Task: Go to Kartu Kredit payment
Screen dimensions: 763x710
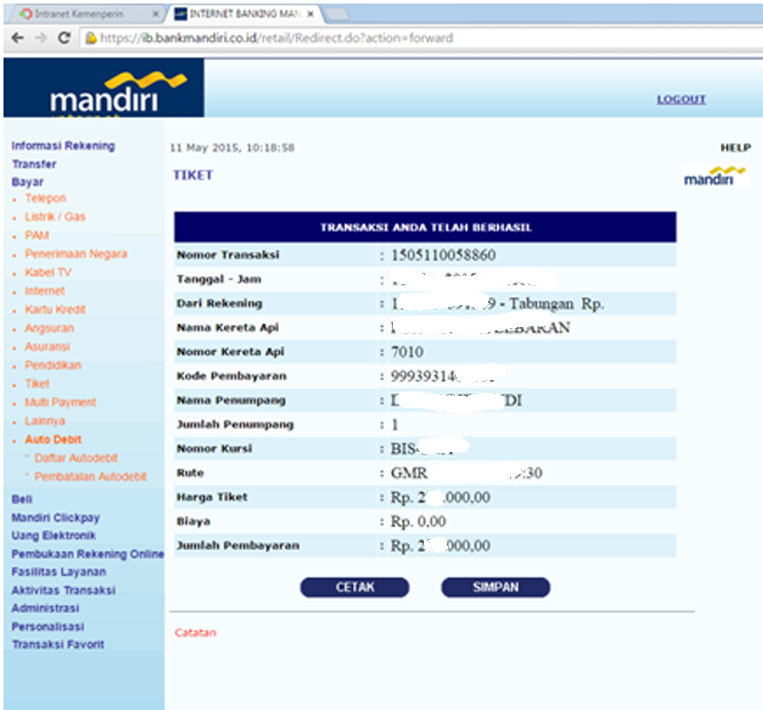Action: tap(55, 309)
